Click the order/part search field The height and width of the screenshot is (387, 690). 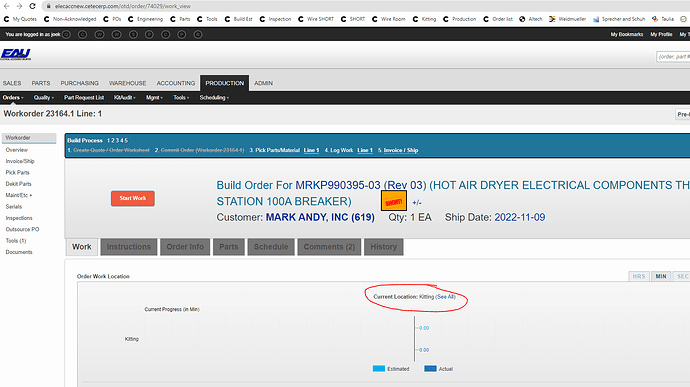[x=673, y=56]
